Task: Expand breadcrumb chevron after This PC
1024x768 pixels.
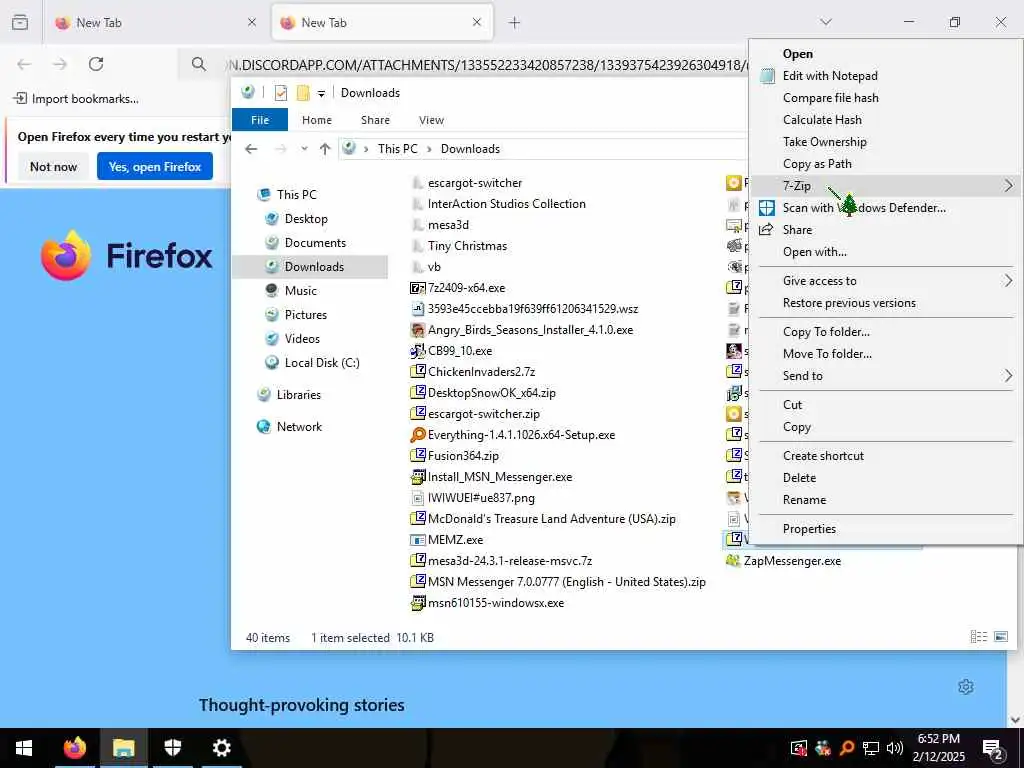Action: tap(429, 149)
